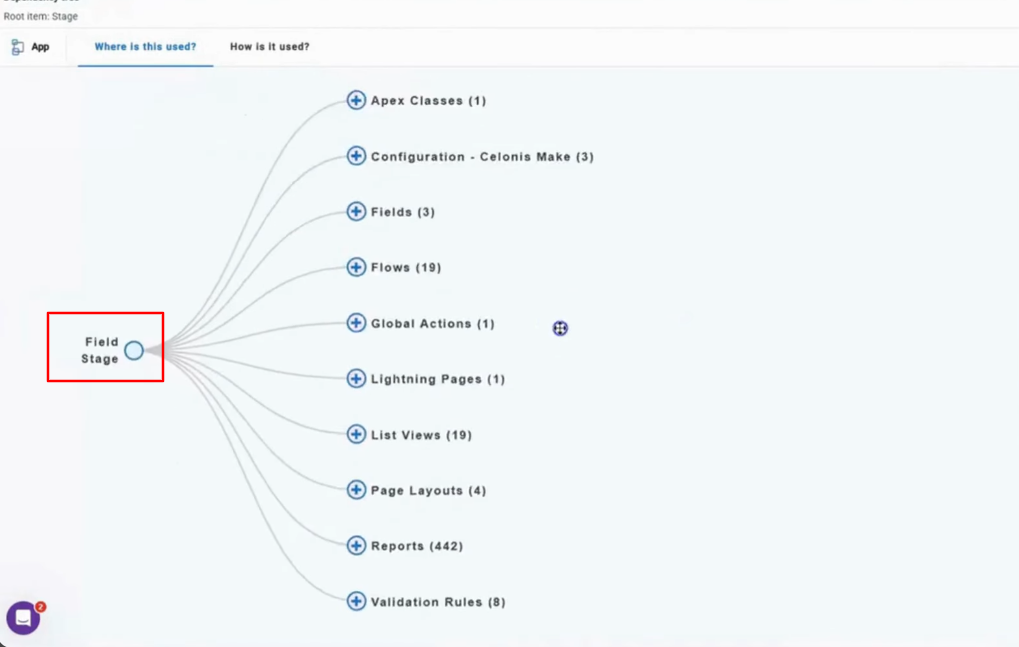1019x647 pixels.
Task: Click the plus icon next to Flows
Action: 356,267
